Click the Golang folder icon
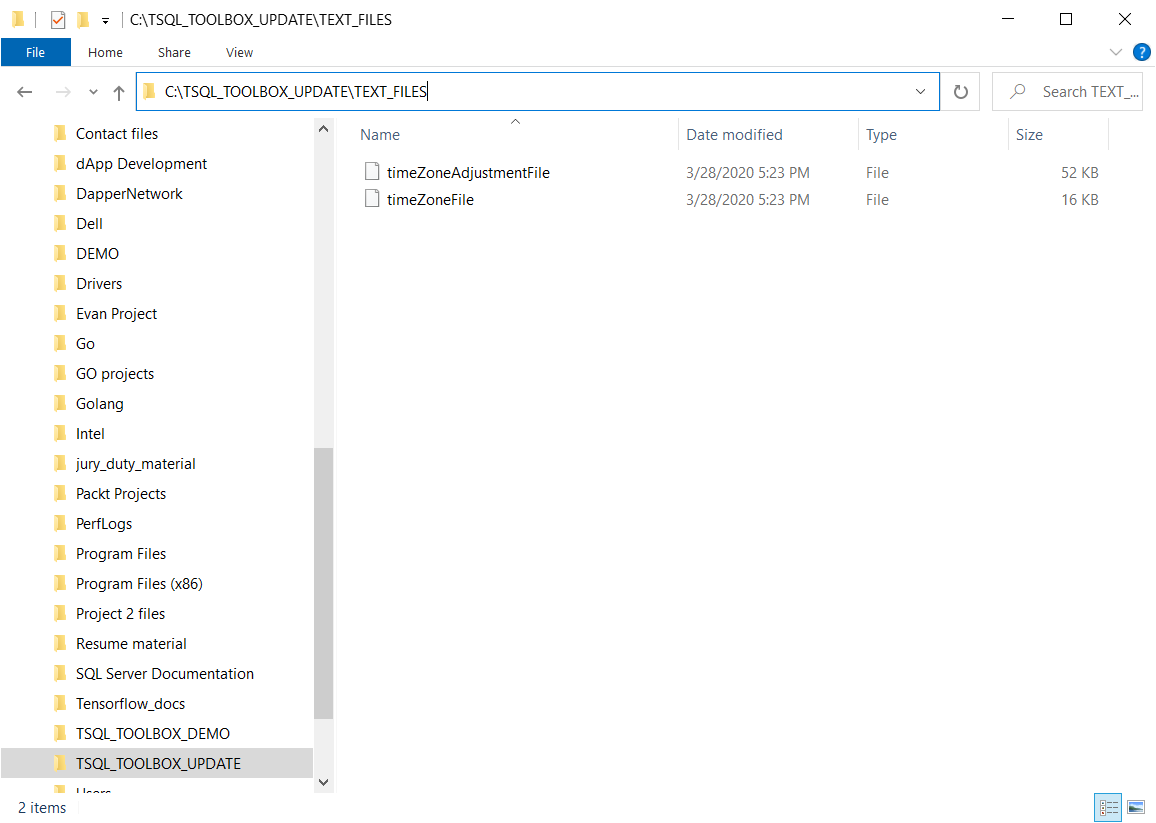The height and width of the screenshot is (823, 1156). pyautogui.click(x=60, y=403)
